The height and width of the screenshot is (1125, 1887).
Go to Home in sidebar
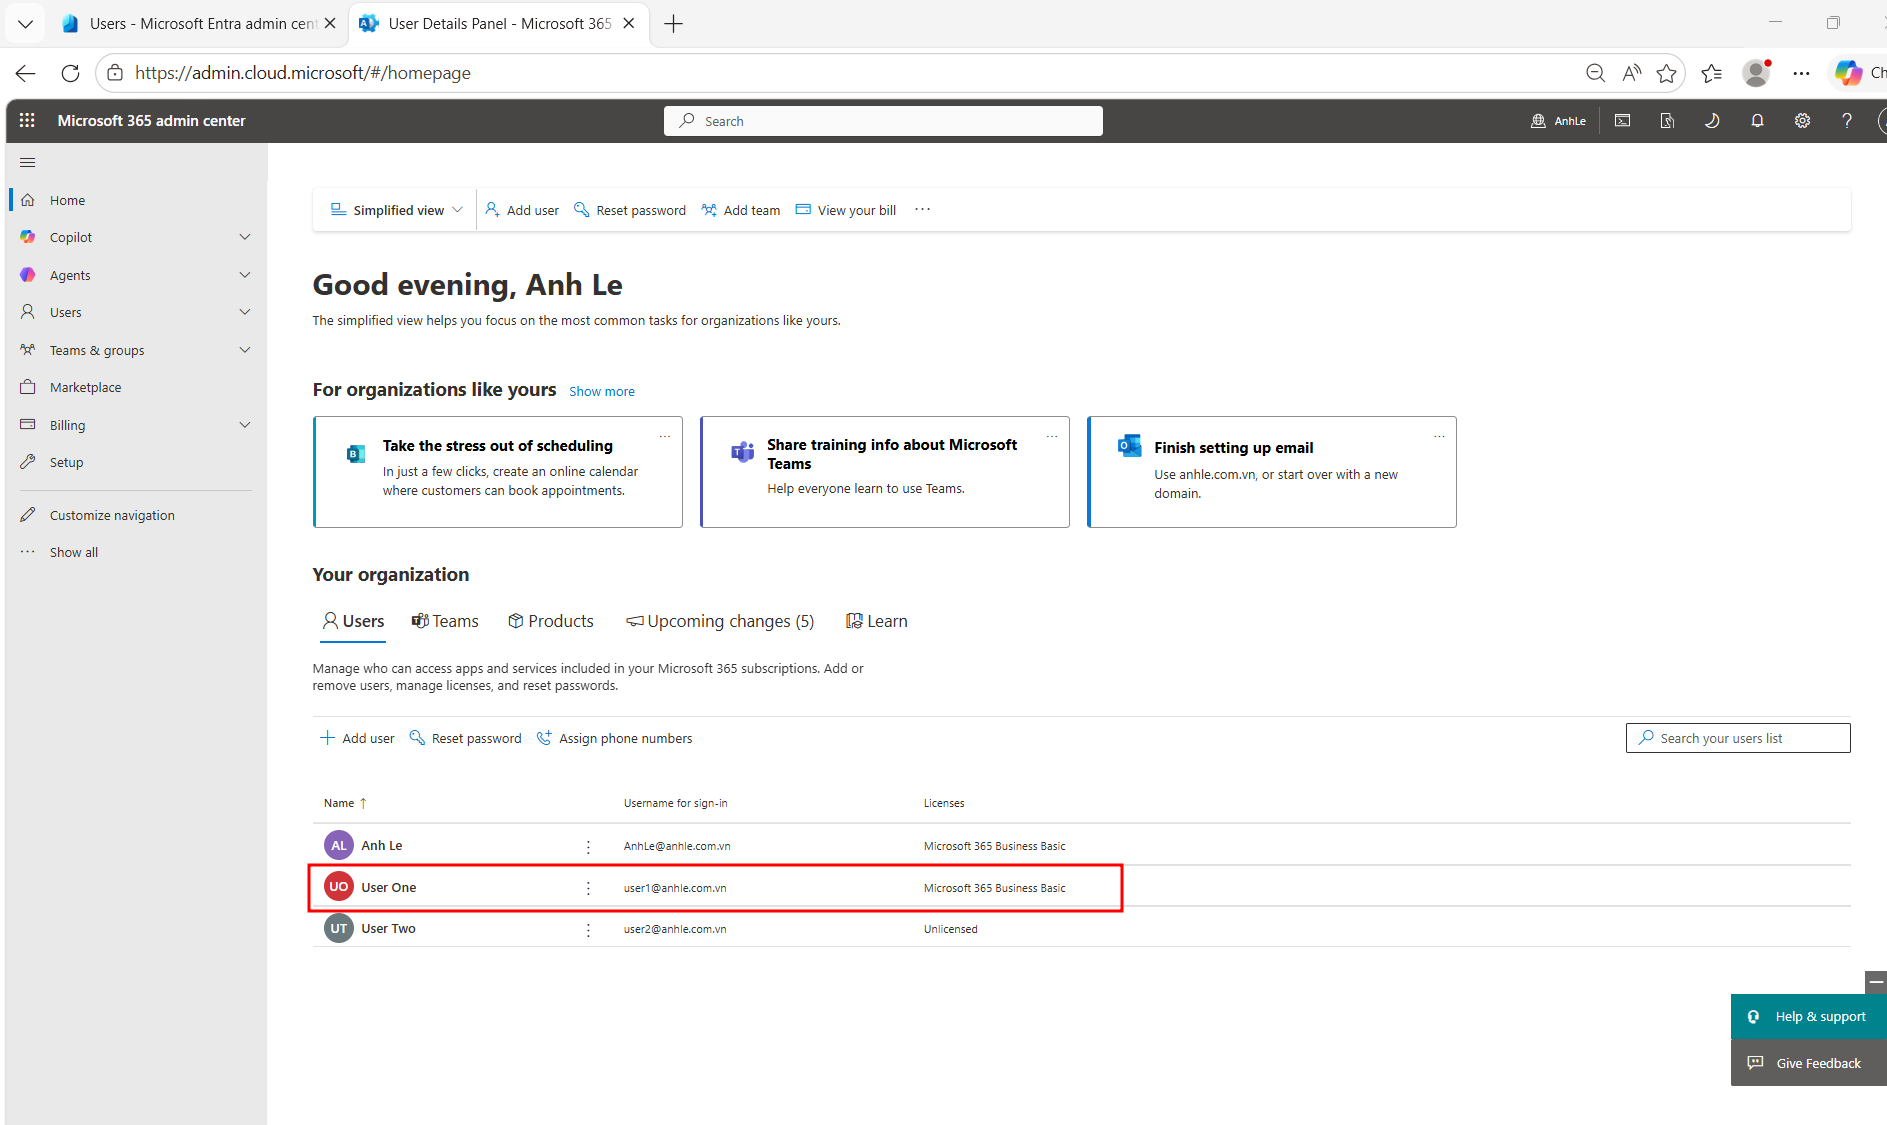pyautogui.click(x=67, y=200)
